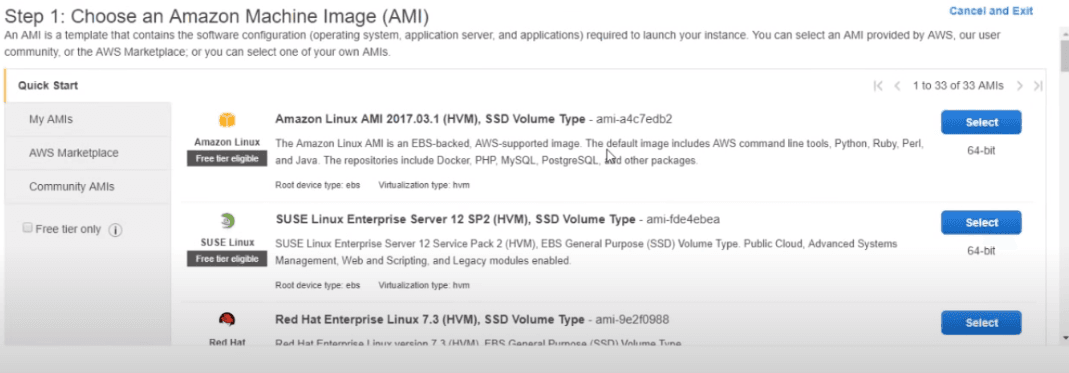This screenshot has height=373, width=1069.
Task: Click Amazon Linux Free tier eligible badge
Action: pyautogui.click(x=227, y=159)
